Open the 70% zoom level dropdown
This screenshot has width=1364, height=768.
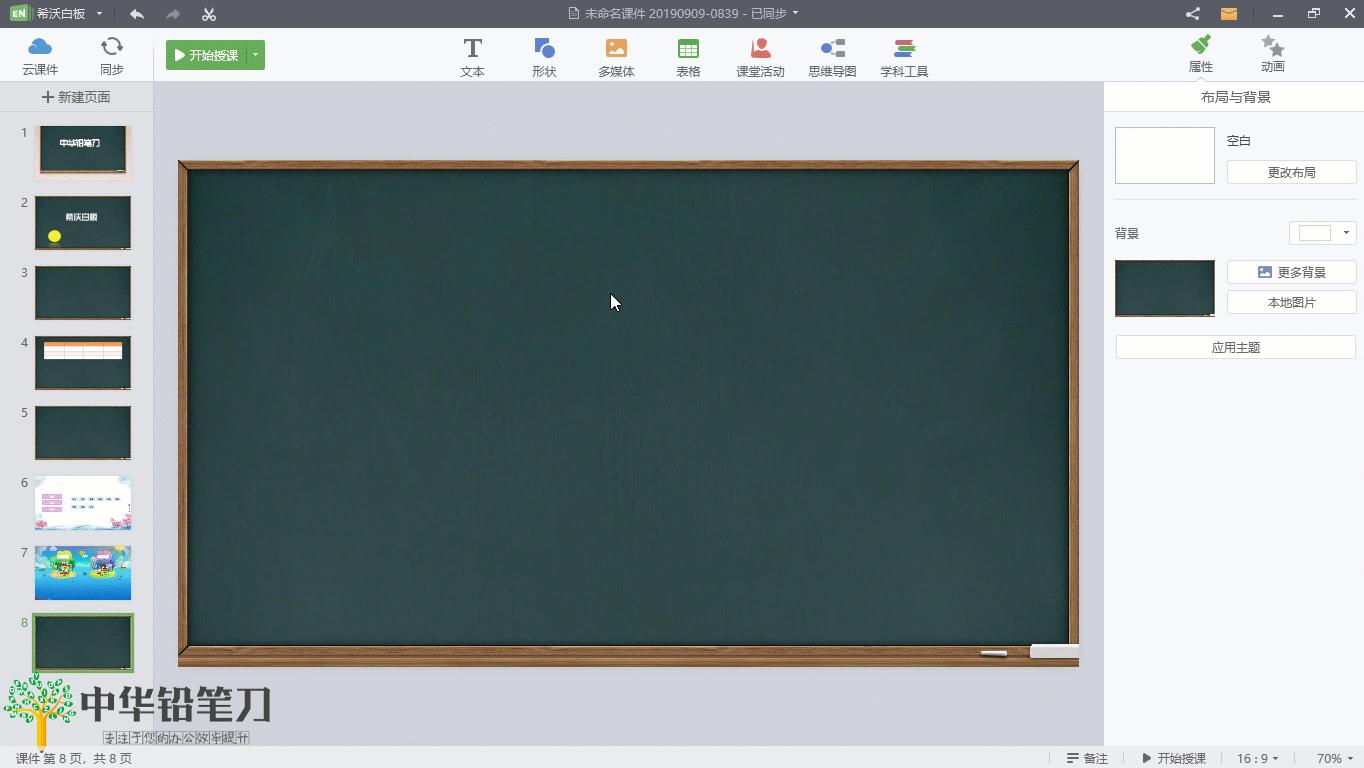coord(1334,758)
